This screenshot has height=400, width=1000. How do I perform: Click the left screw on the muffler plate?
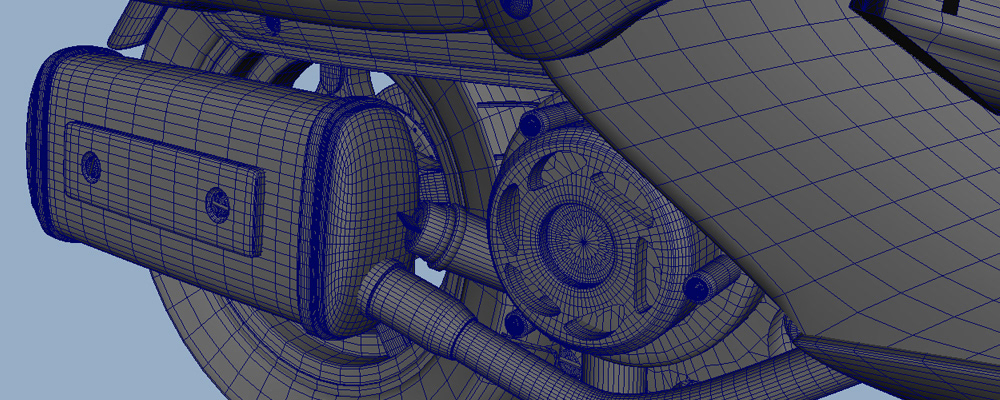(91, 167)
